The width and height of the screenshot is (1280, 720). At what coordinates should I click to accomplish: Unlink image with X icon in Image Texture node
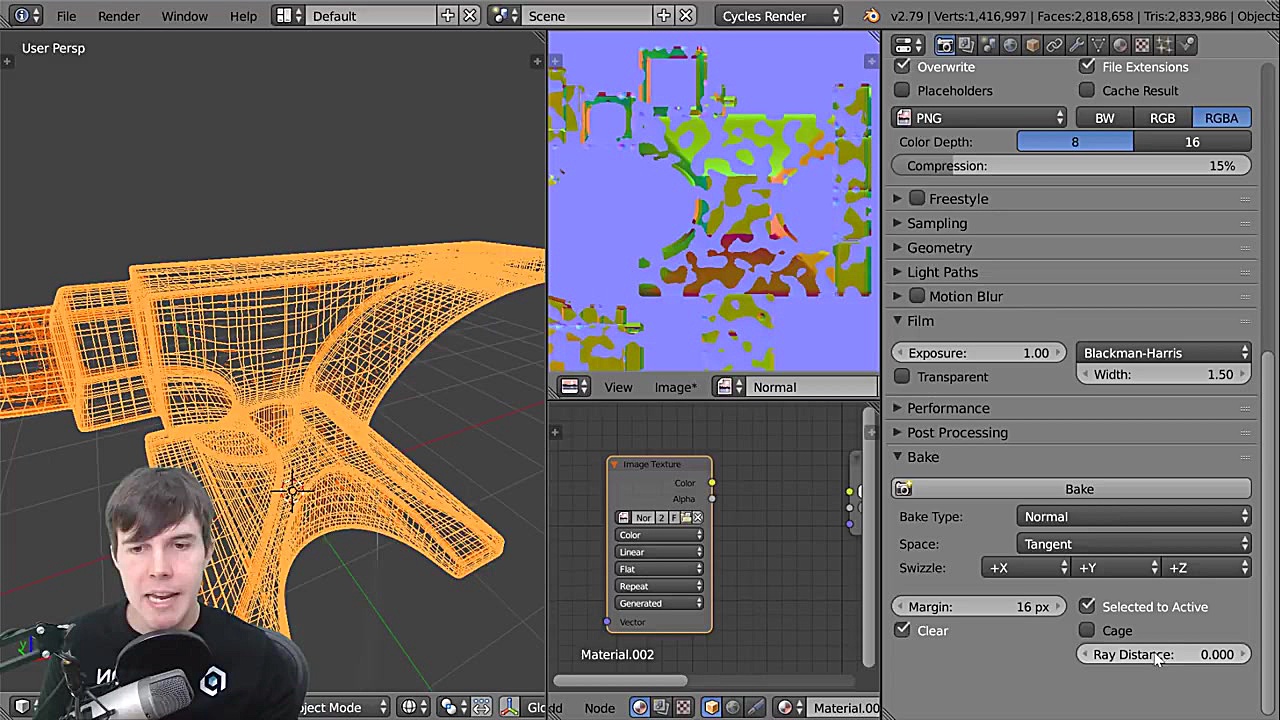698,517
